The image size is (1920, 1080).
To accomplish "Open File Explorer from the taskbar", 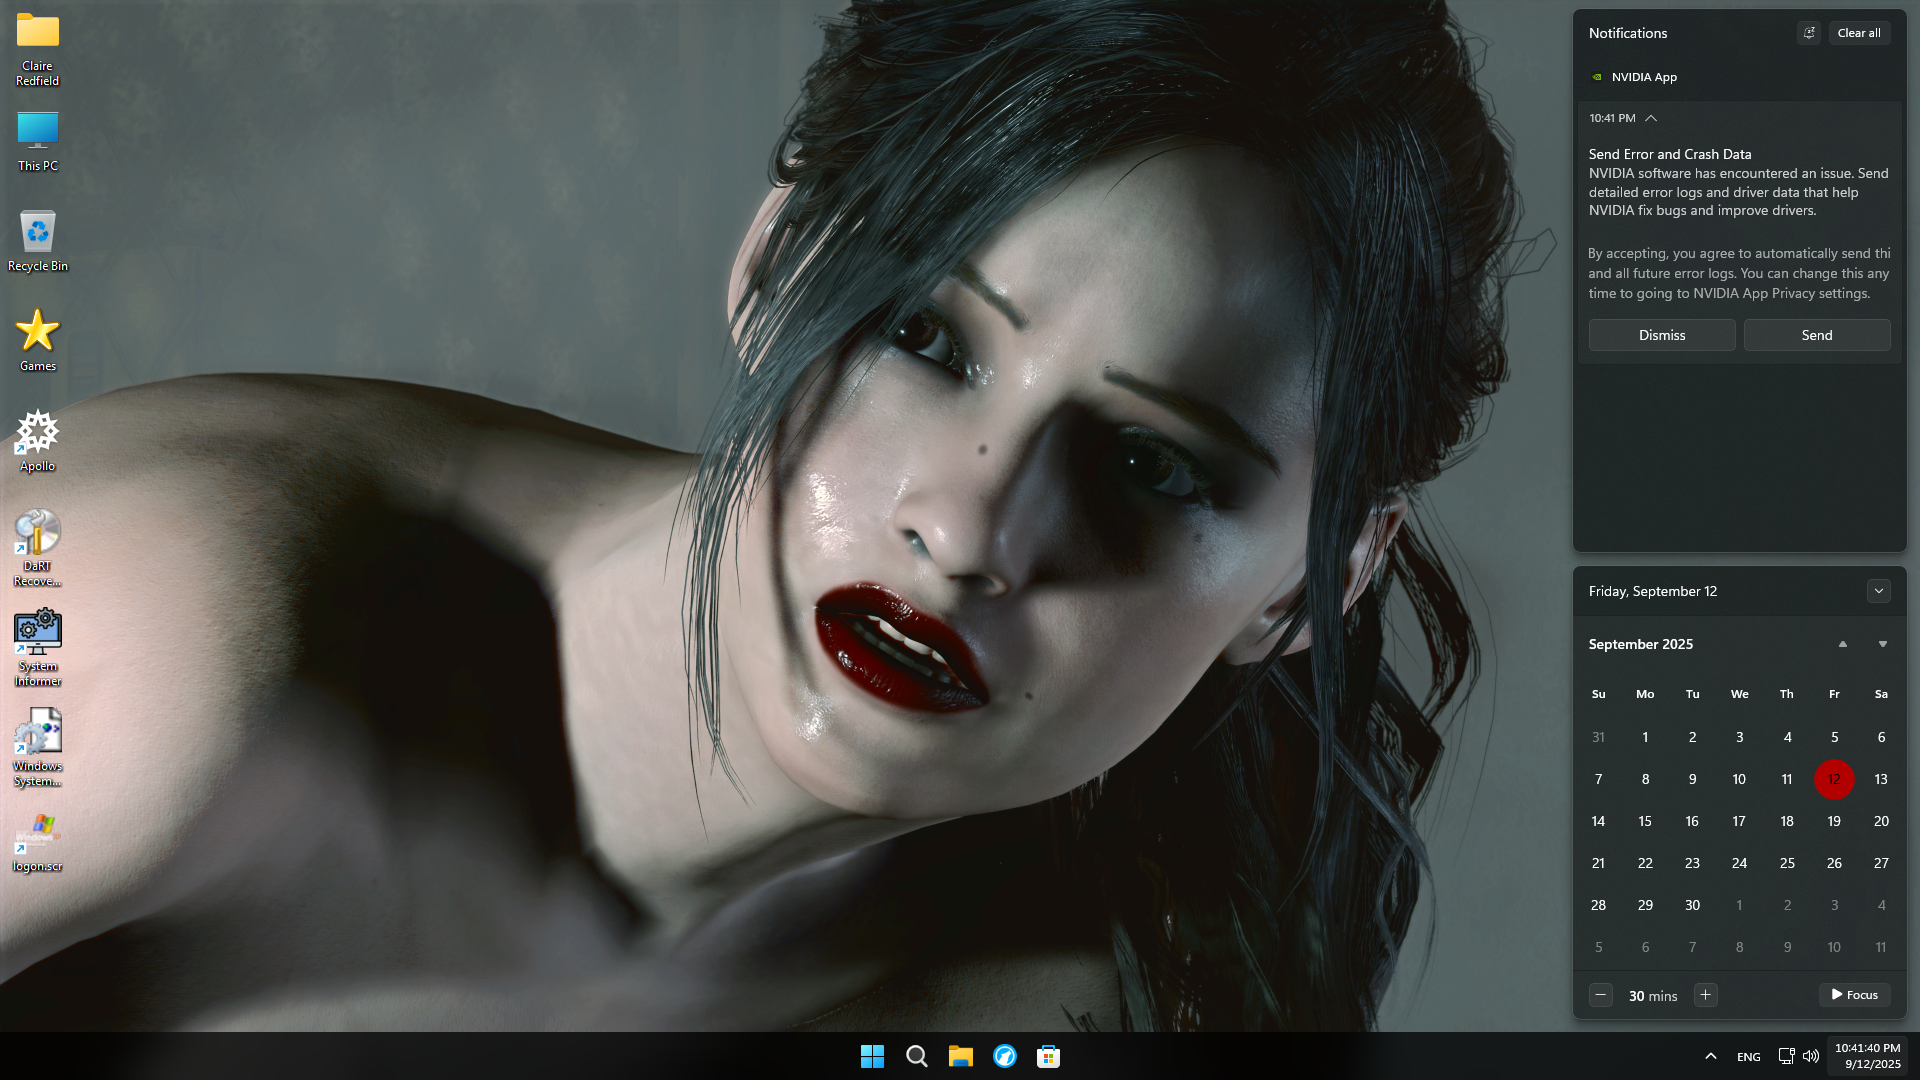I will point(960,1056).
